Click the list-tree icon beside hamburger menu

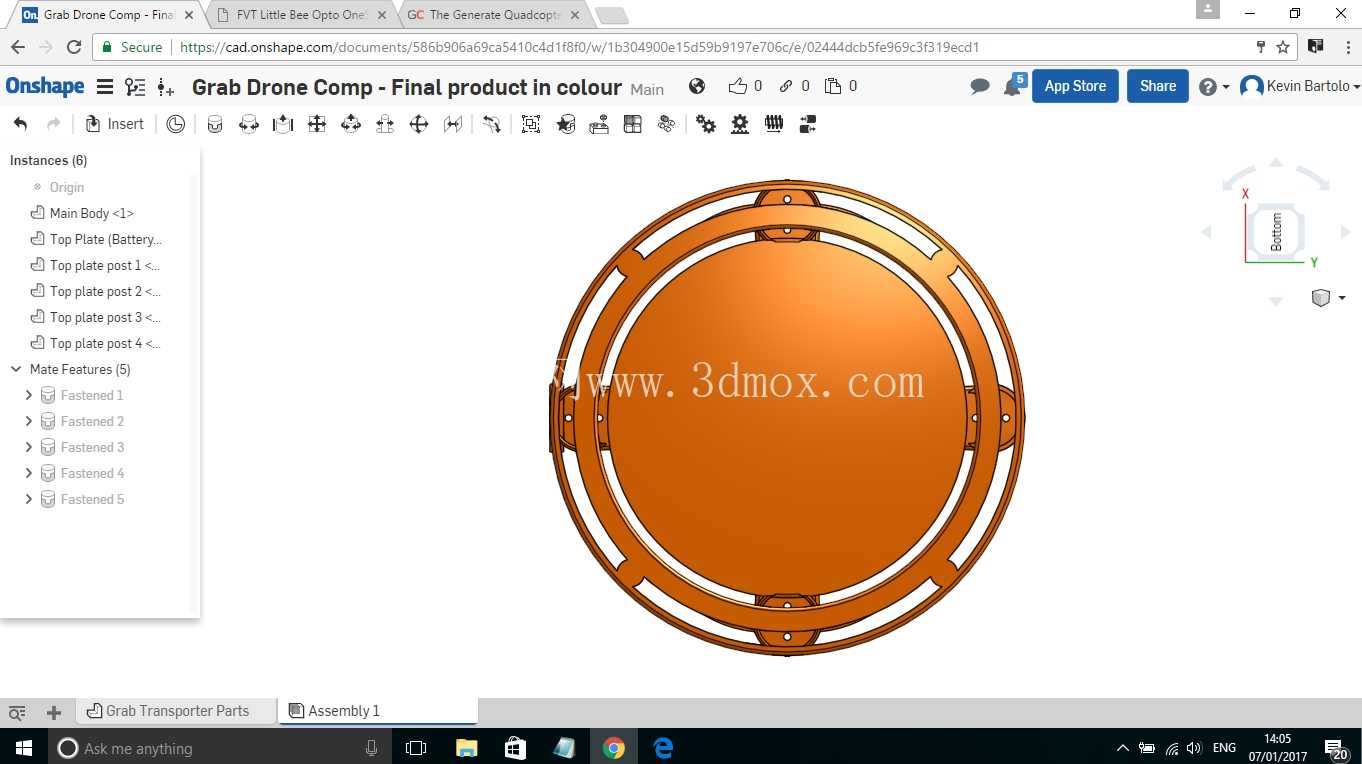click(135, 87)
